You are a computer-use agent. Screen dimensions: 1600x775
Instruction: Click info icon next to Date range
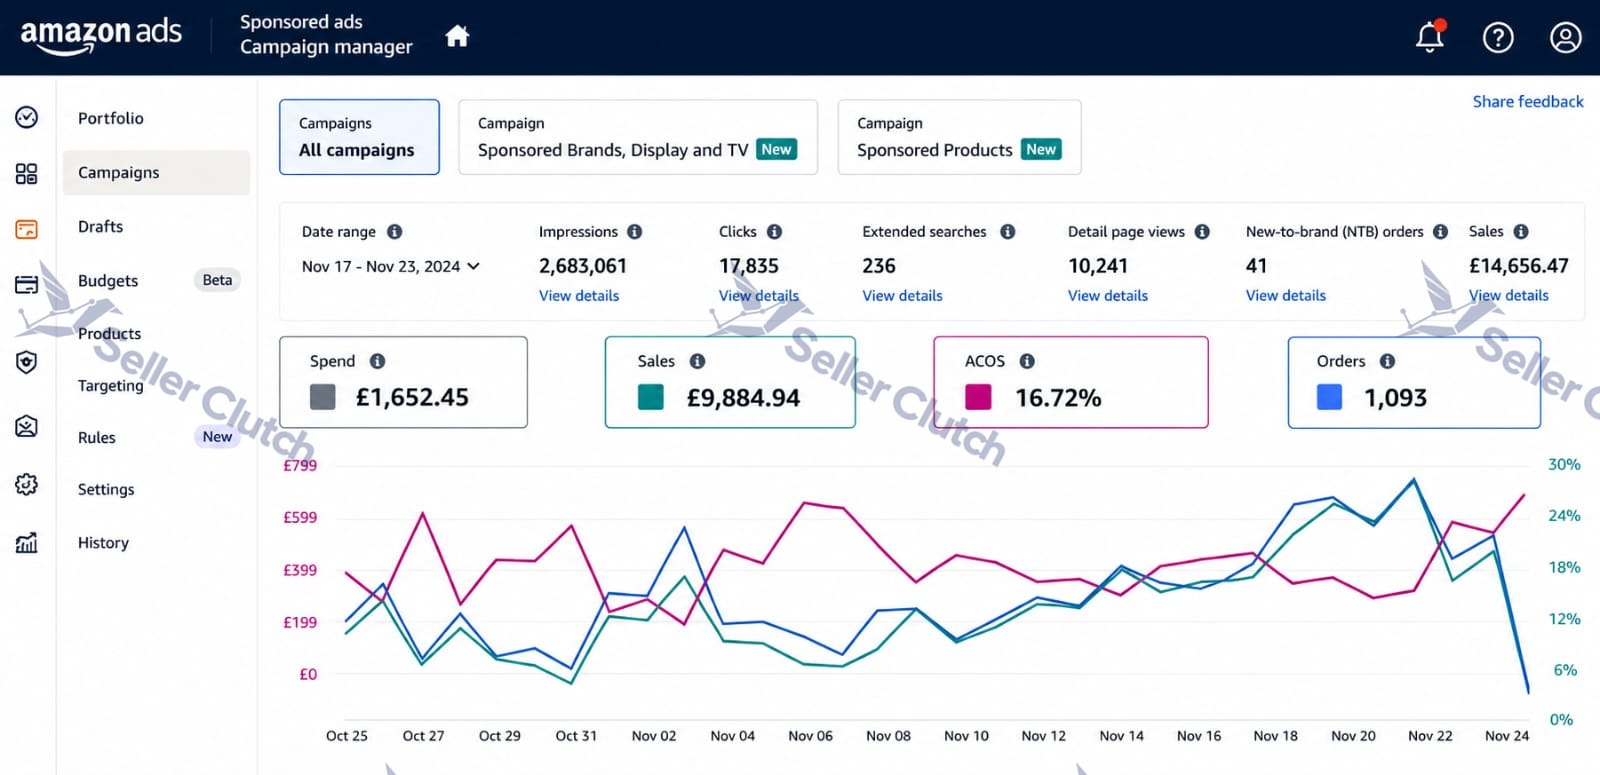tap(395, 232)
